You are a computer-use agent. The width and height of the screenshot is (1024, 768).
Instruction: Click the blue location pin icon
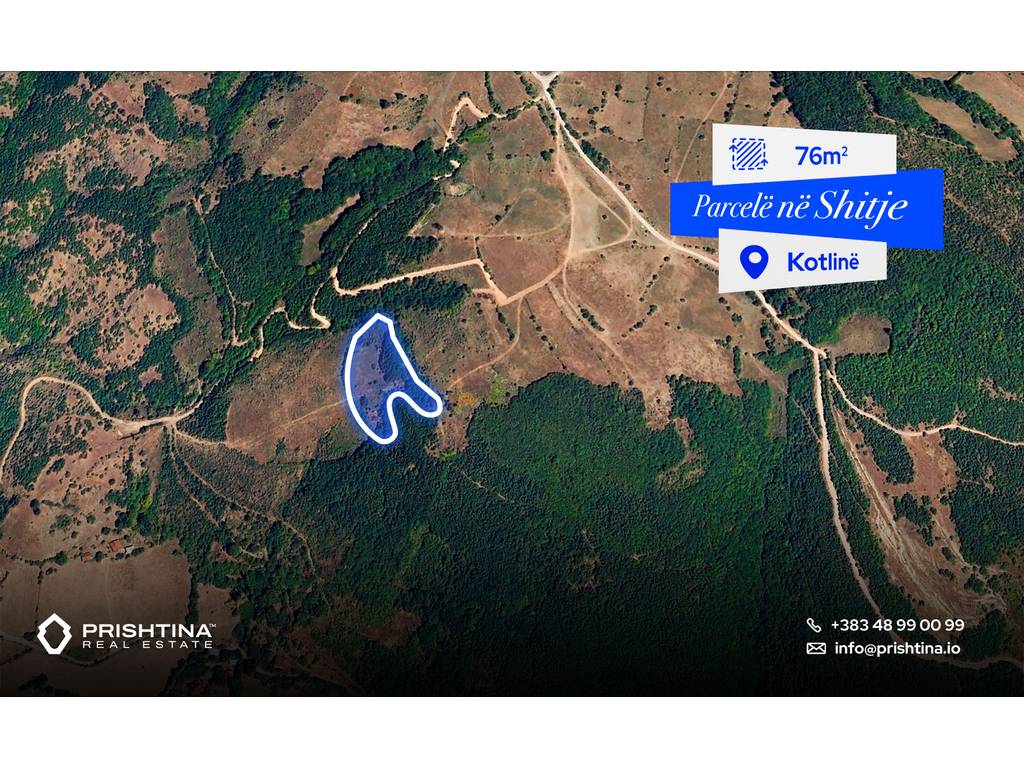click(x=754, y=262)
